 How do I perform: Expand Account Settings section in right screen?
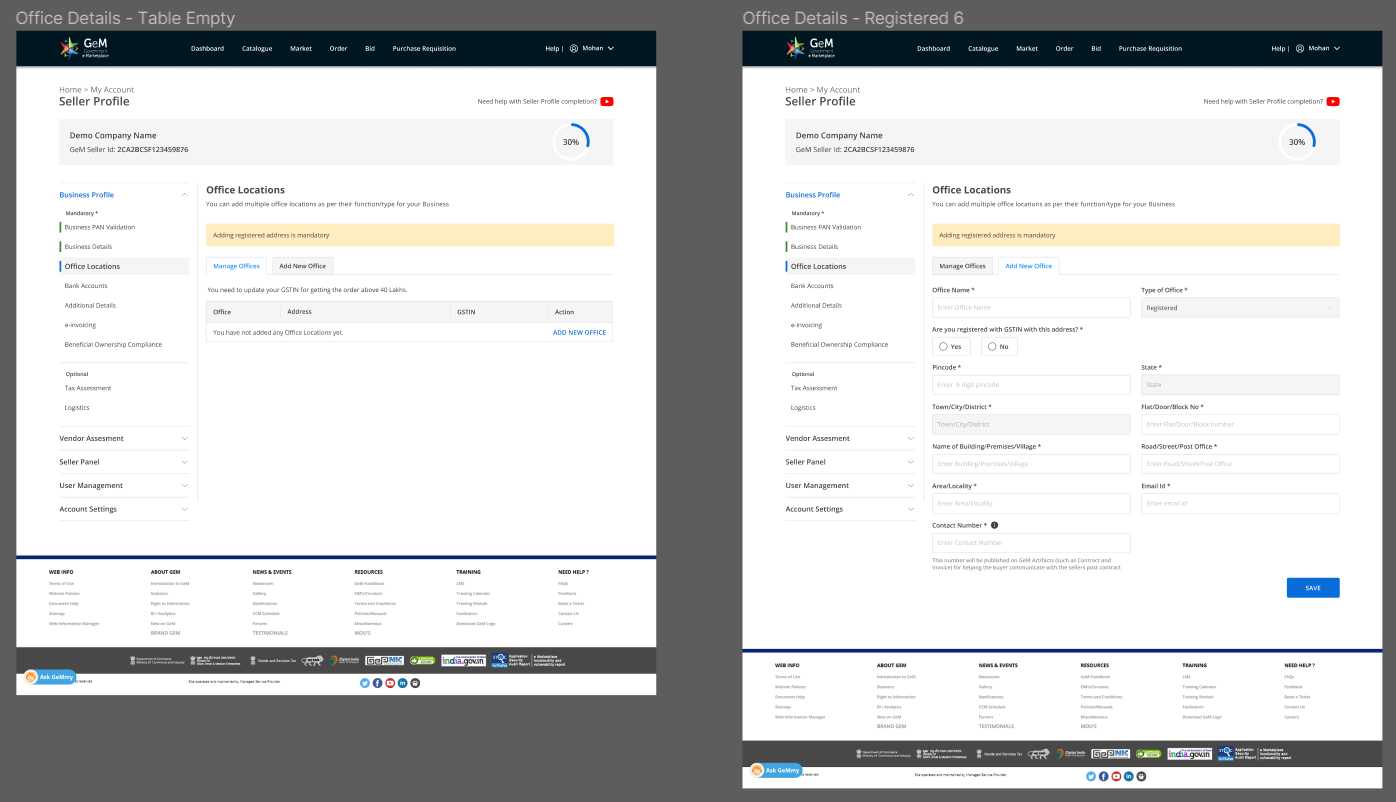point(850,509)
